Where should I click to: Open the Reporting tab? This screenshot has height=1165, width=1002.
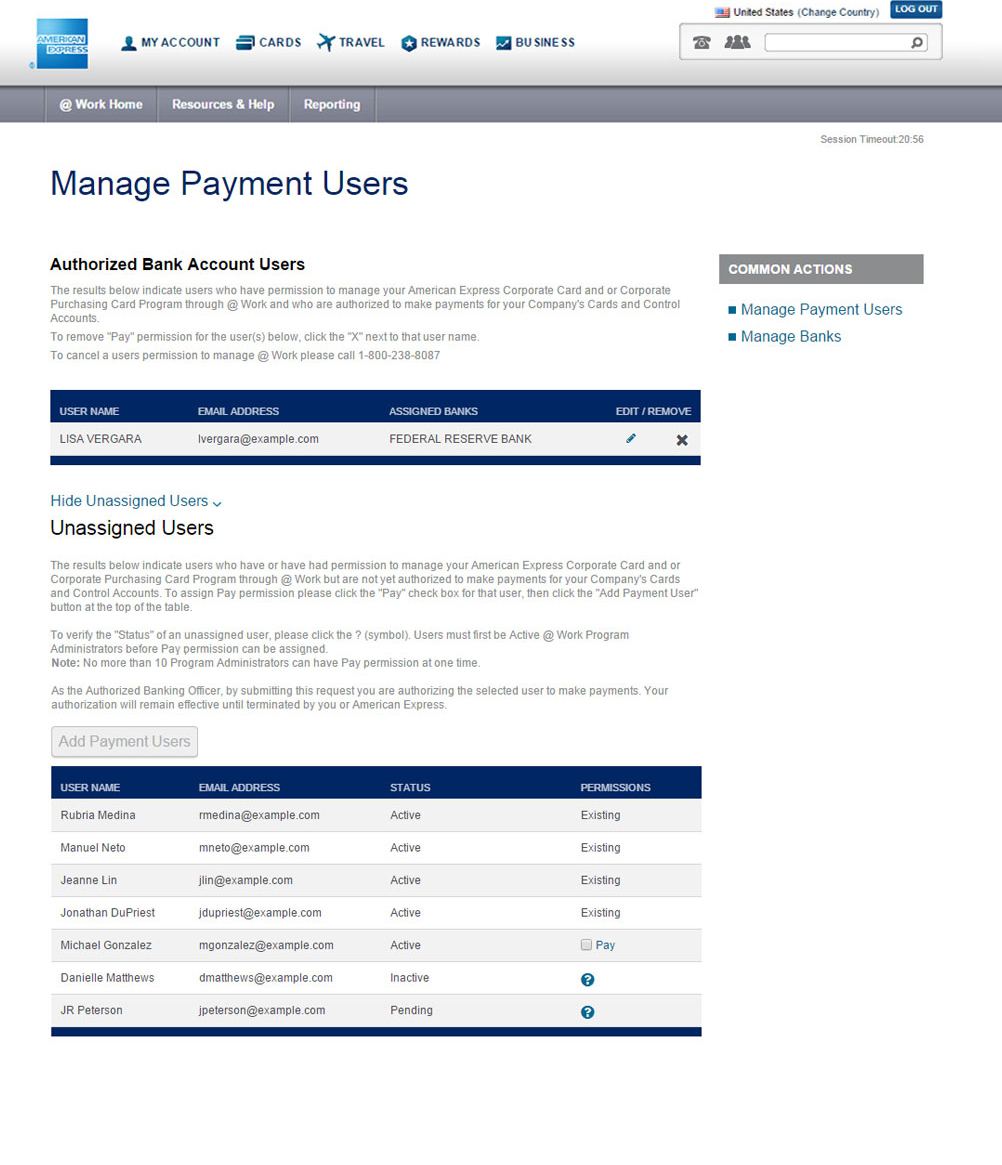tap(332, 104)
